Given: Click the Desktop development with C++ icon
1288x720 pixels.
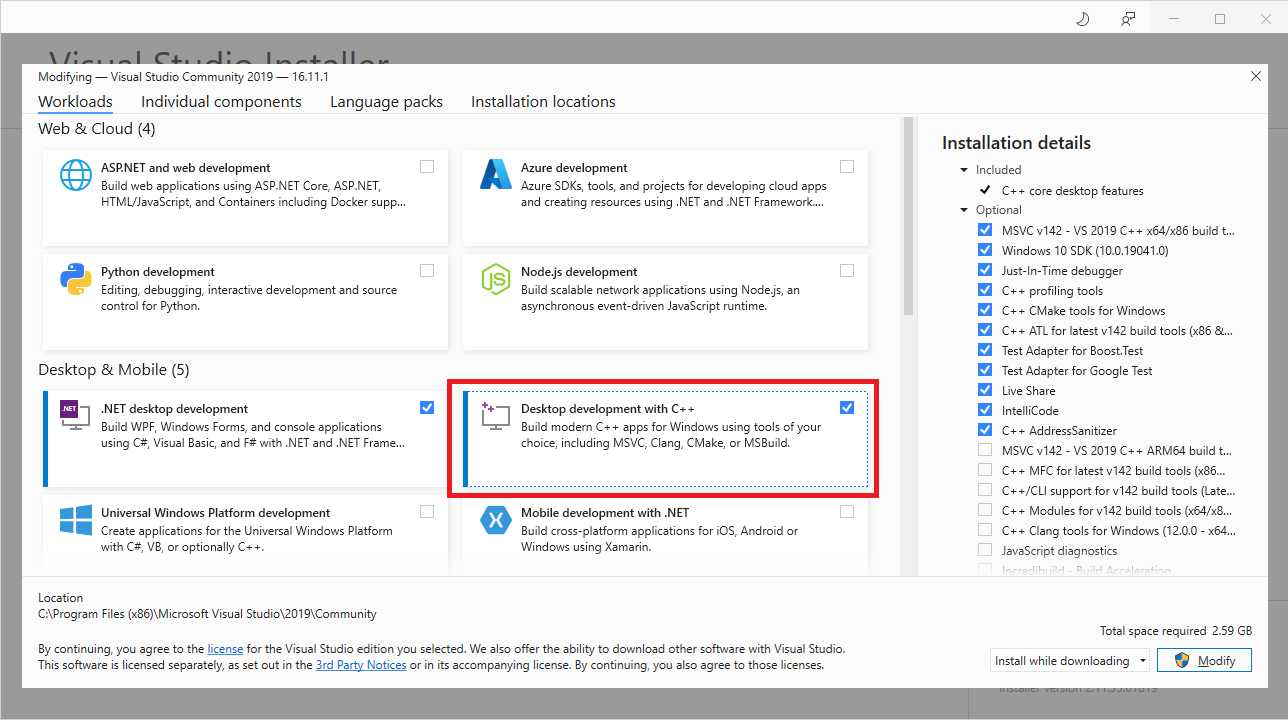Looking at the screenshot, I should point(496,415).
